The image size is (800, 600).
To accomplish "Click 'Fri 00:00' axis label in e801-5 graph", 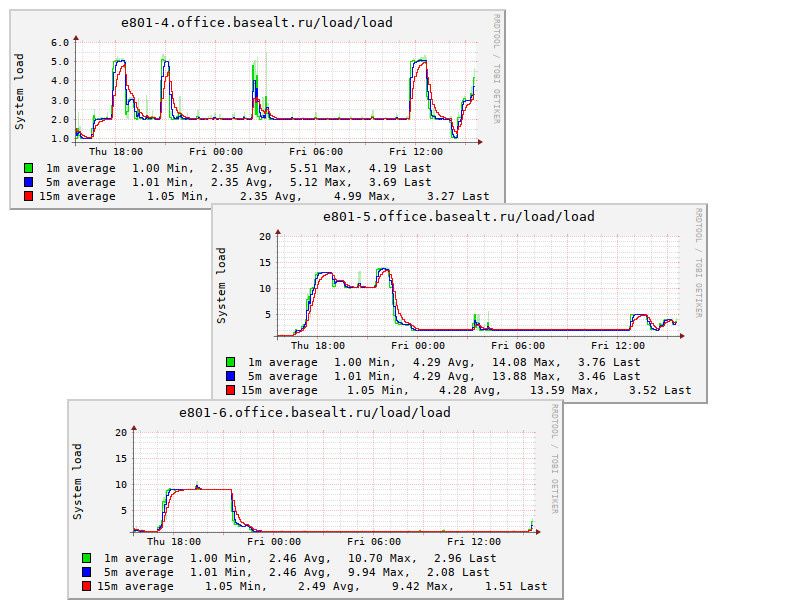I will pyautogui.click(x=418, y=345).
